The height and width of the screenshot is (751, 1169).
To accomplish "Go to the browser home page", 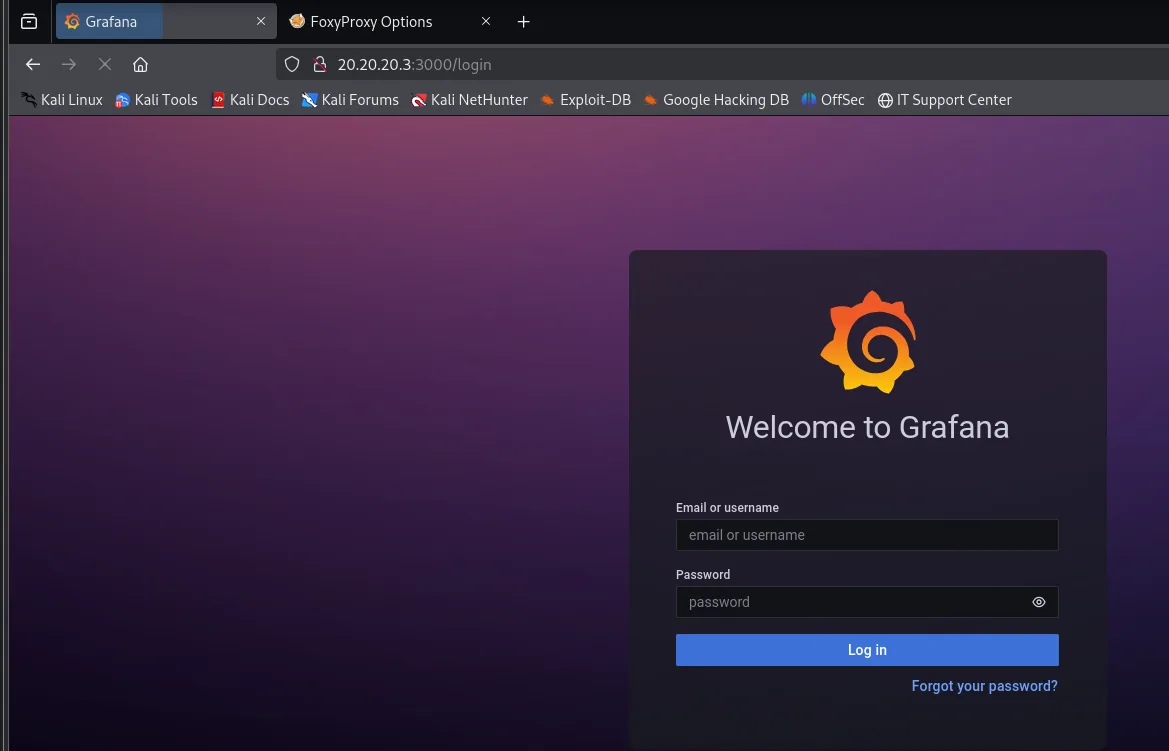I will pyautogui.click(x=140, y=65).
